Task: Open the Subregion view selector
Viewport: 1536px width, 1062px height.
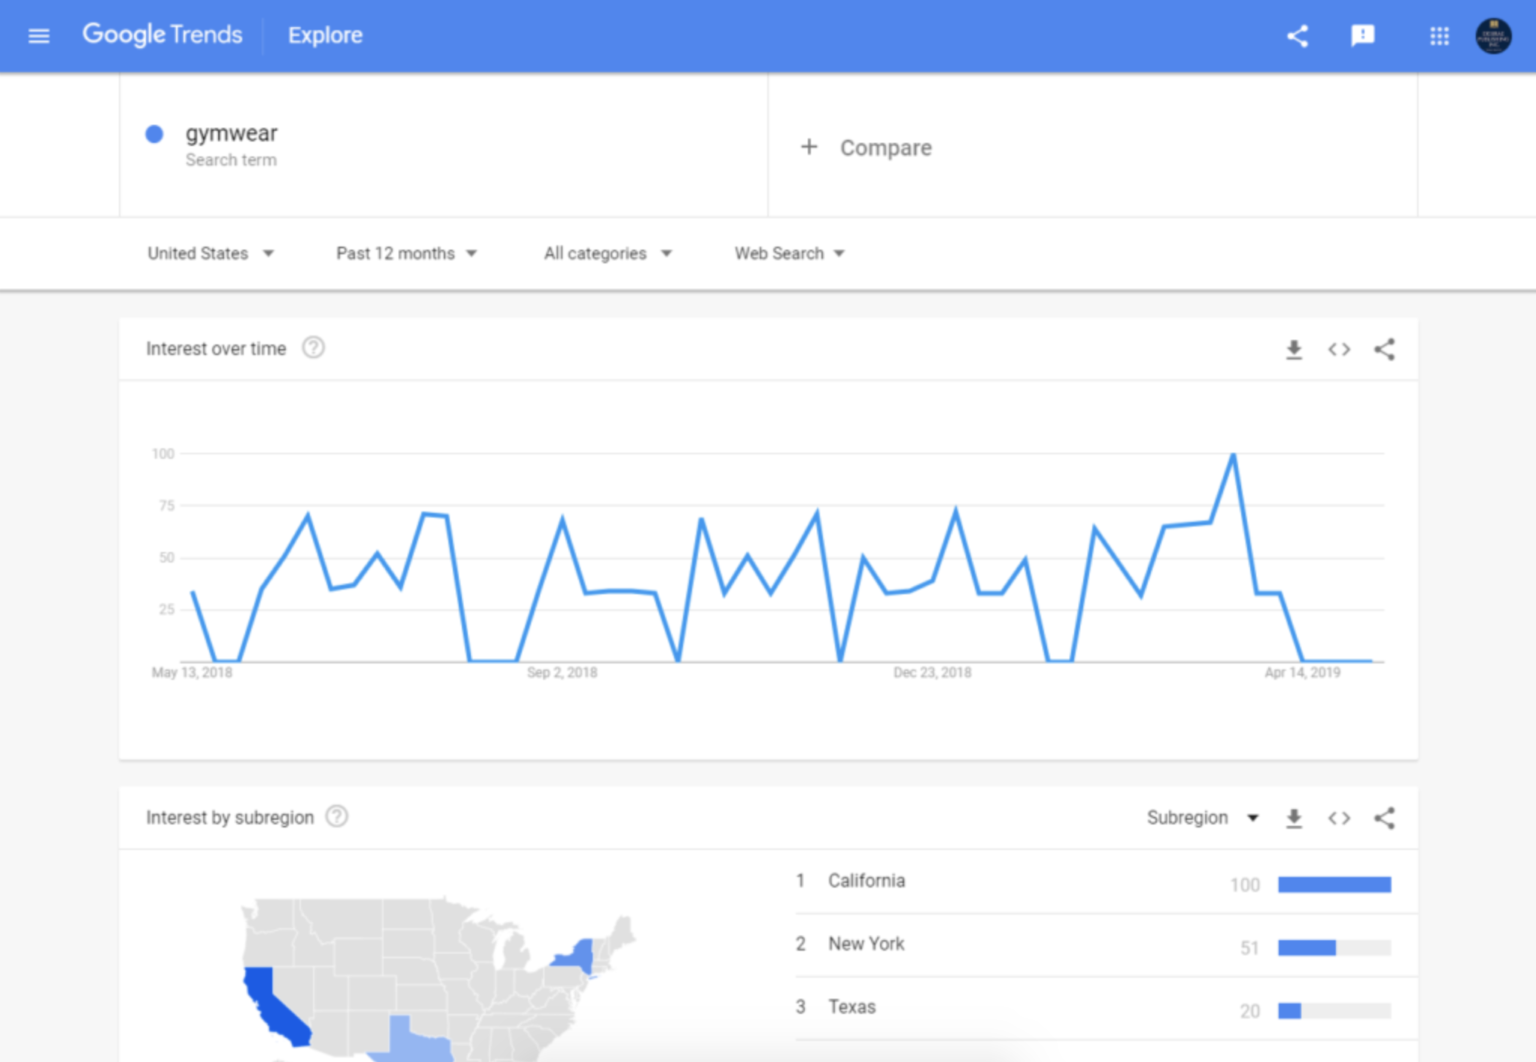Action: pos(1201,817)
